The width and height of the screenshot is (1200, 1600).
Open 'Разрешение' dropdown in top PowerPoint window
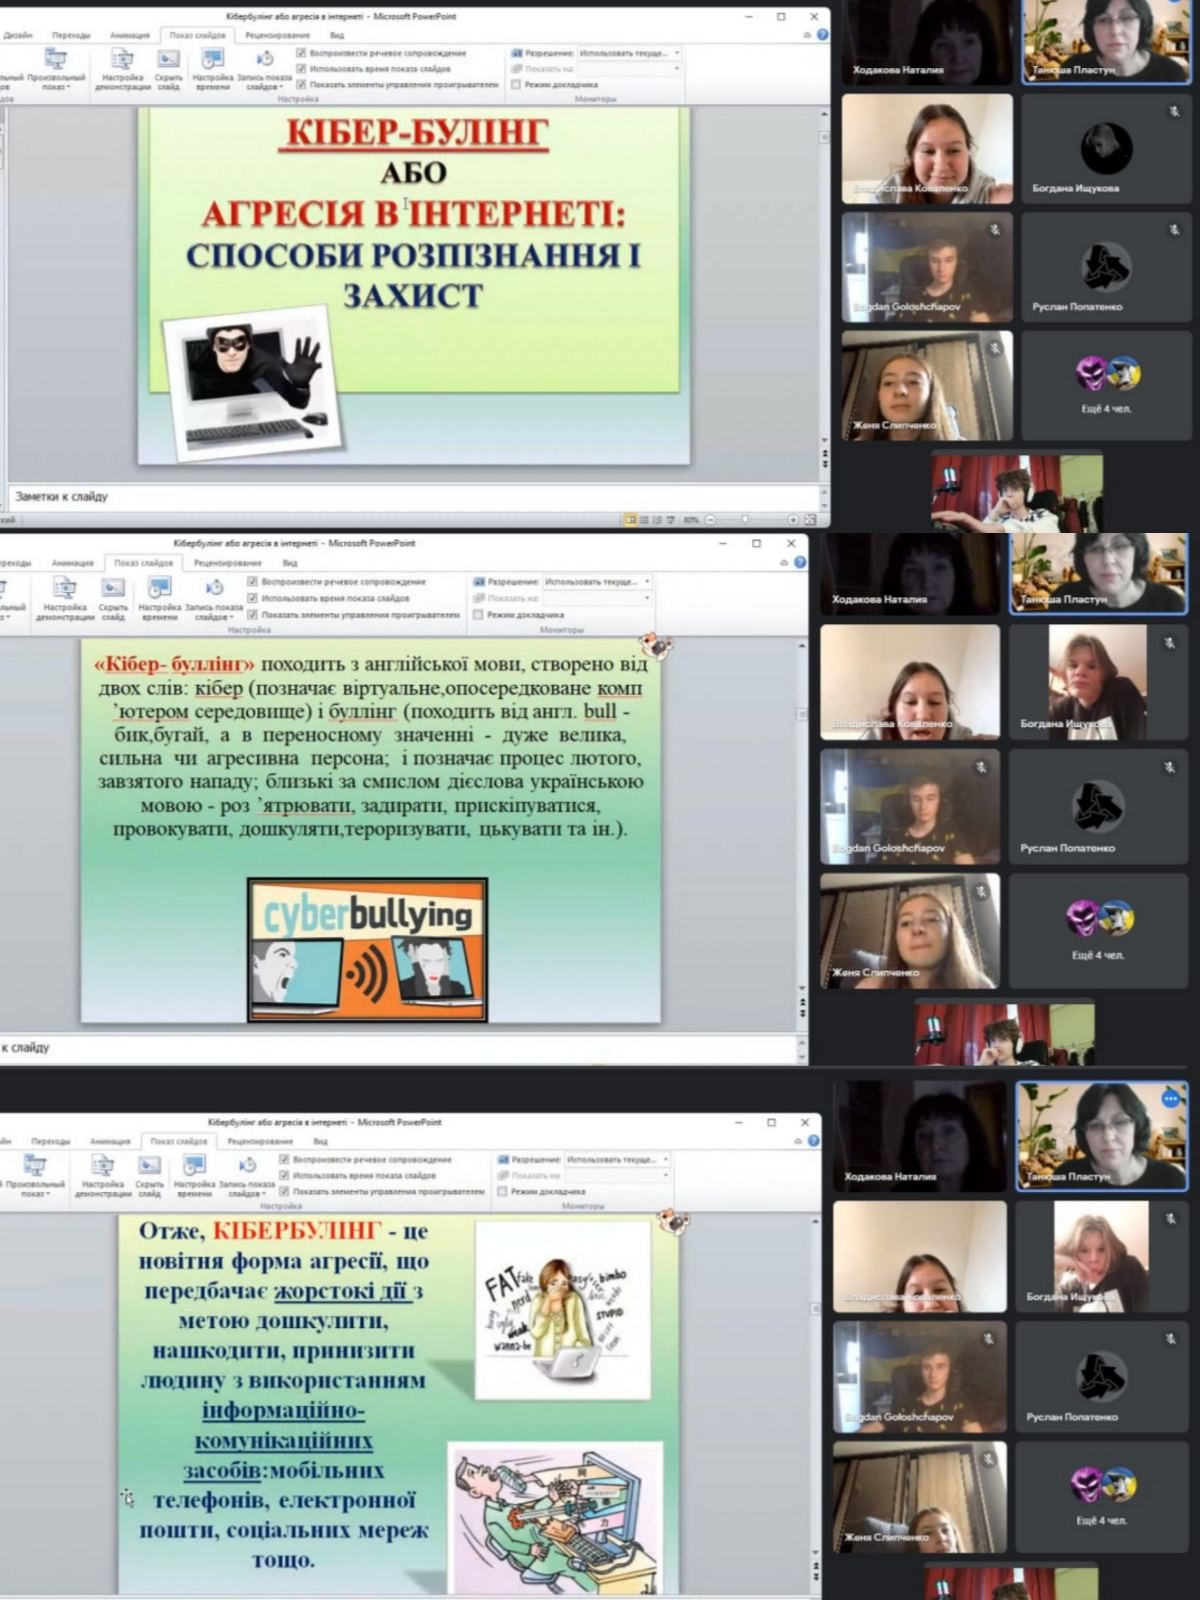point(677,53)
